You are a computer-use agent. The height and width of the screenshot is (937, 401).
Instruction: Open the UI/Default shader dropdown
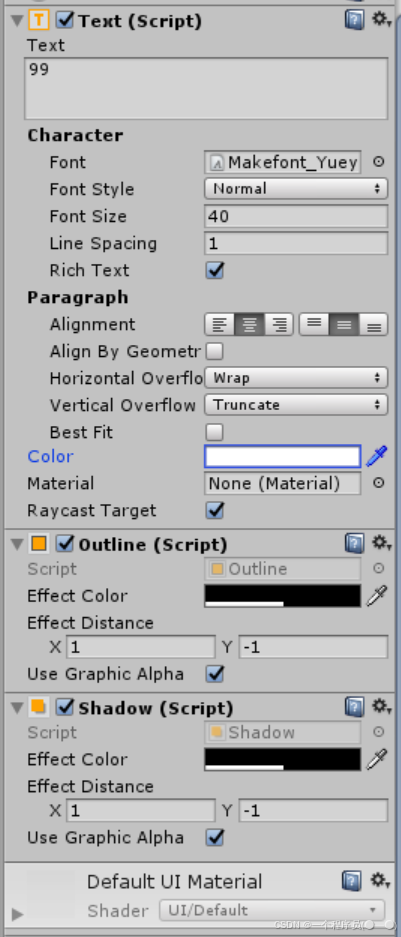click(x=272, y=911)
